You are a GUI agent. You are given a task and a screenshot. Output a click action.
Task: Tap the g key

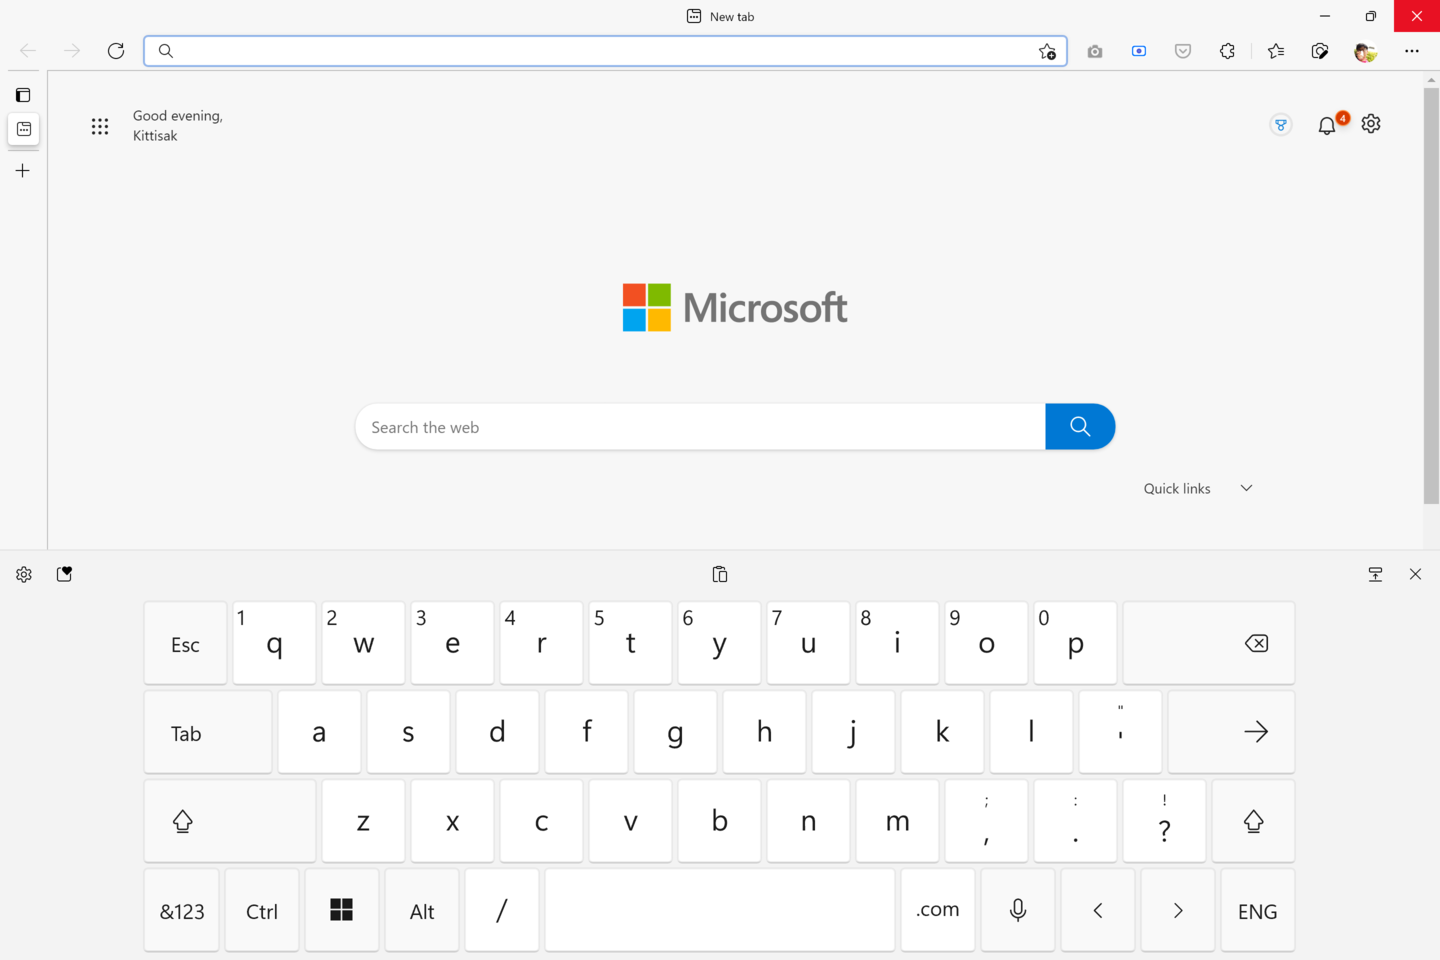(x=675, y=732)
